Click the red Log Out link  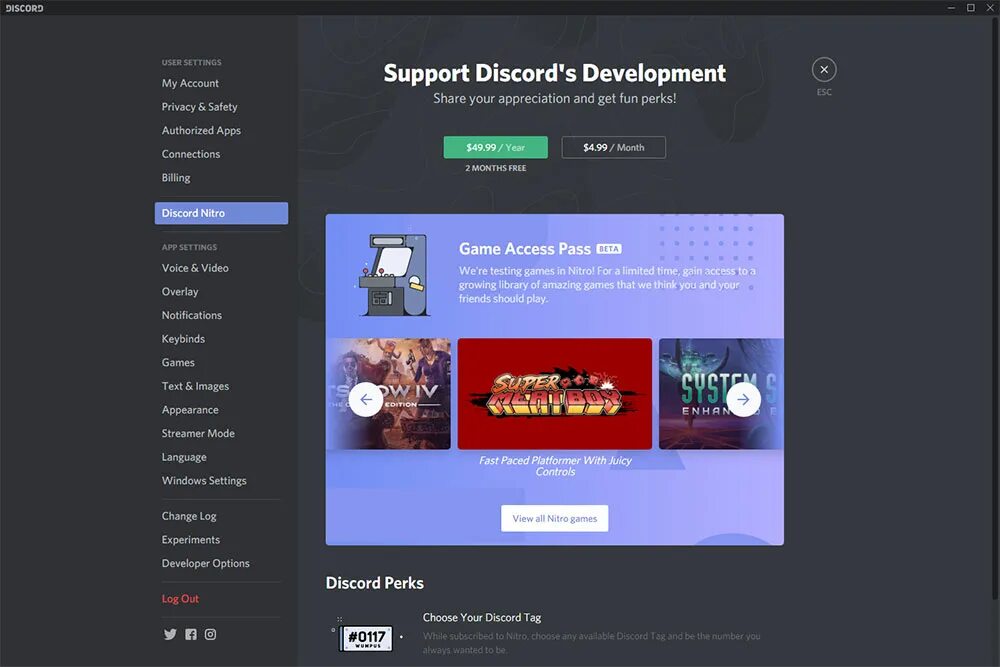180,599
